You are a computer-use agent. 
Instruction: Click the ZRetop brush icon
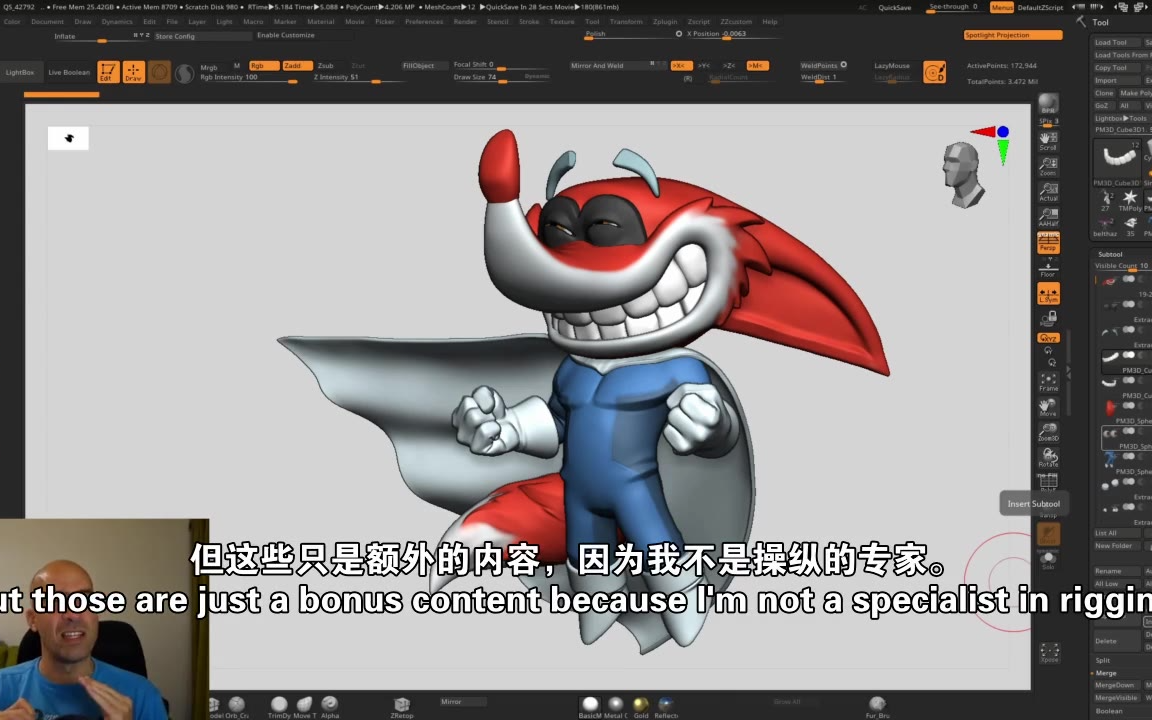pos(401,706)
